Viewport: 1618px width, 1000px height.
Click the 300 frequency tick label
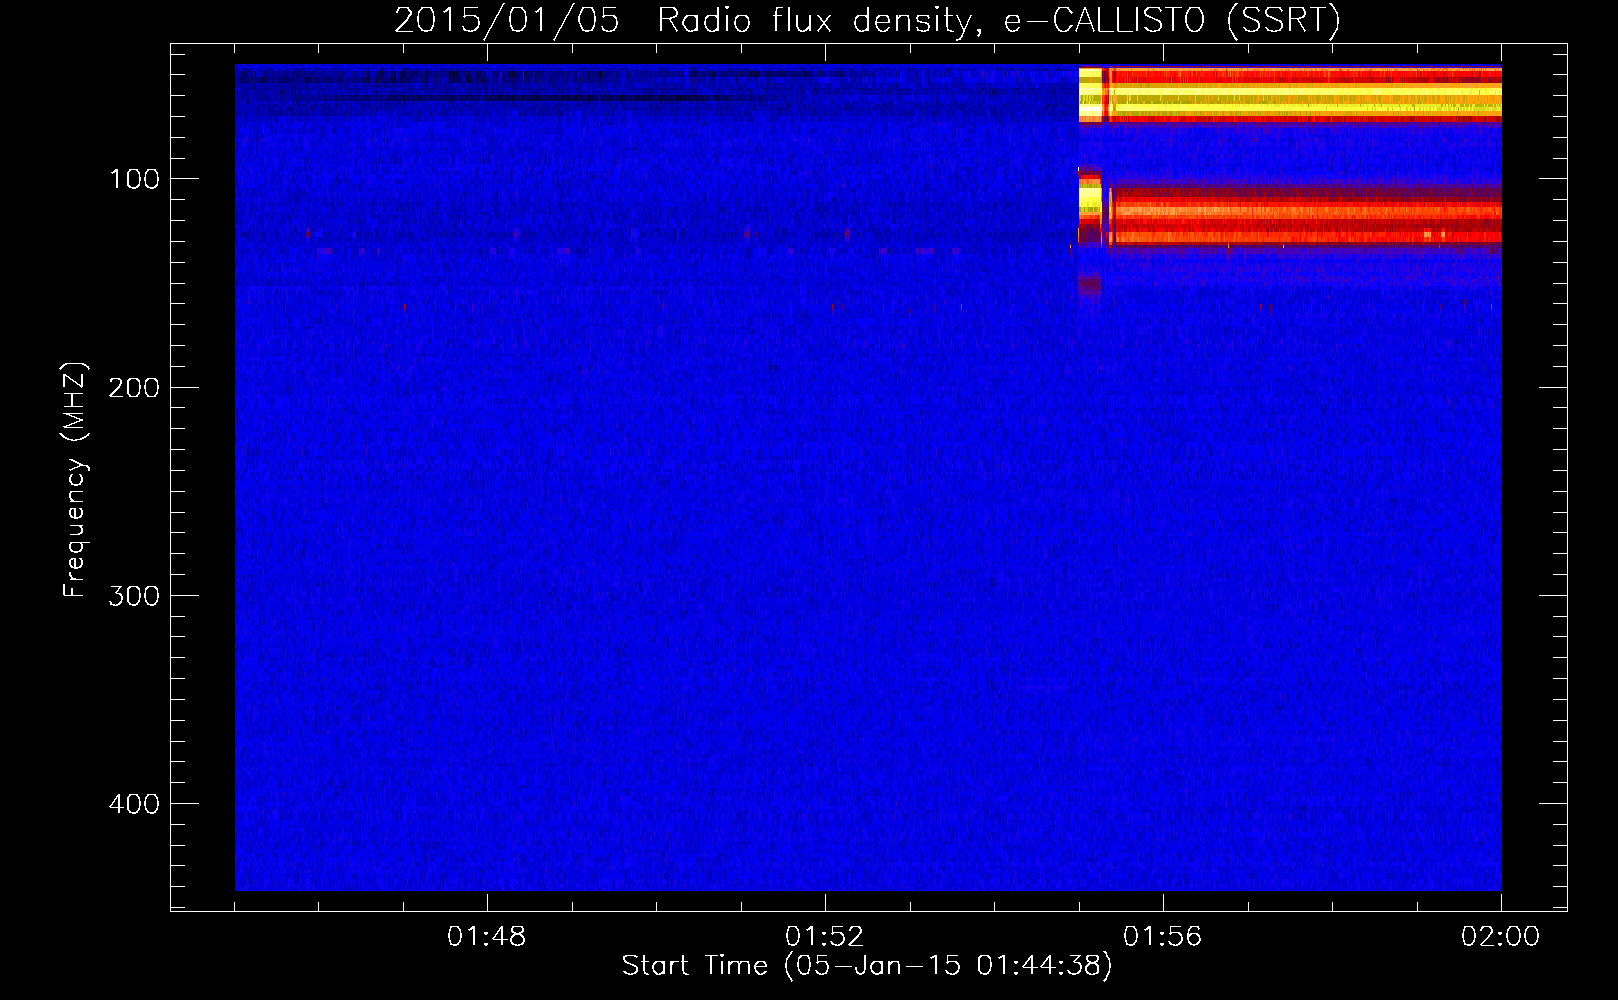134,596
